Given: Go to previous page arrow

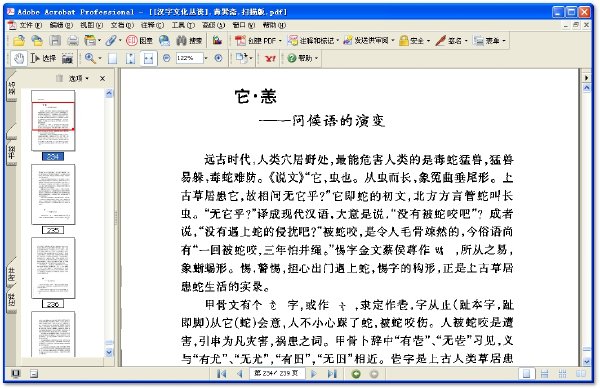Looking at the screenshot, I should coord(240,374).
